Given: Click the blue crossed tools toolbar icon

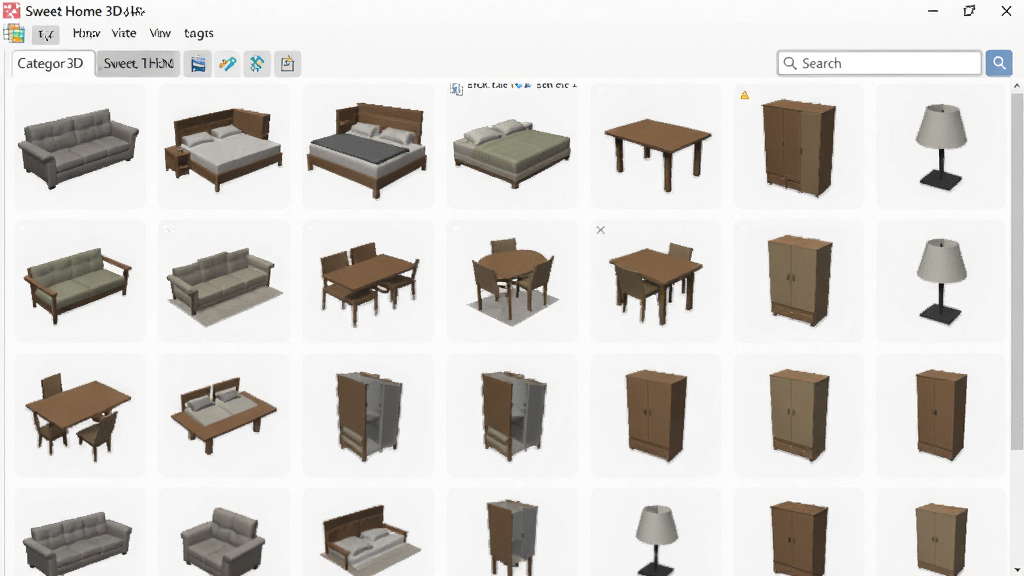Looking at the screenshot, I should pyautogui.click(x=257, y=63).
